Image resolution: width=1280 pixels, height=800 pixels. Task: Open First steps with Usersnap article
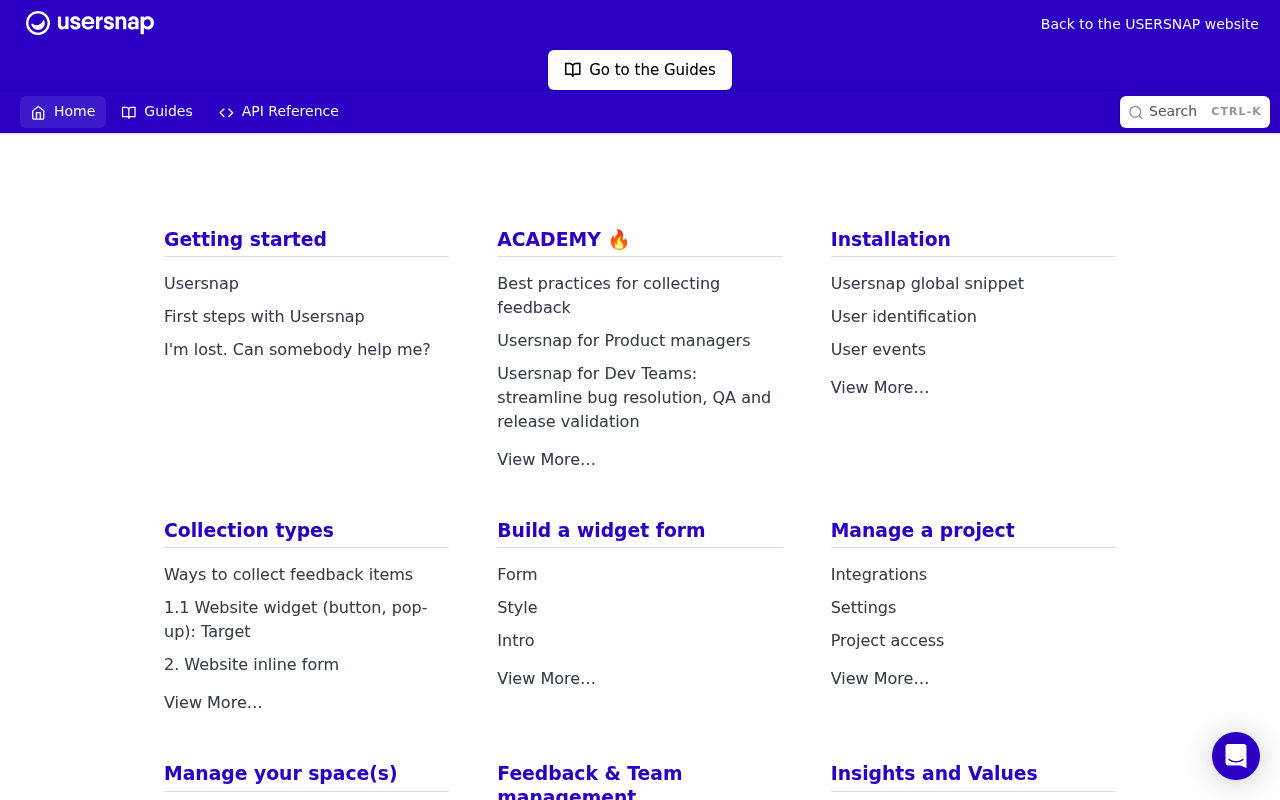pyautogui.click(x=264, y=316)
